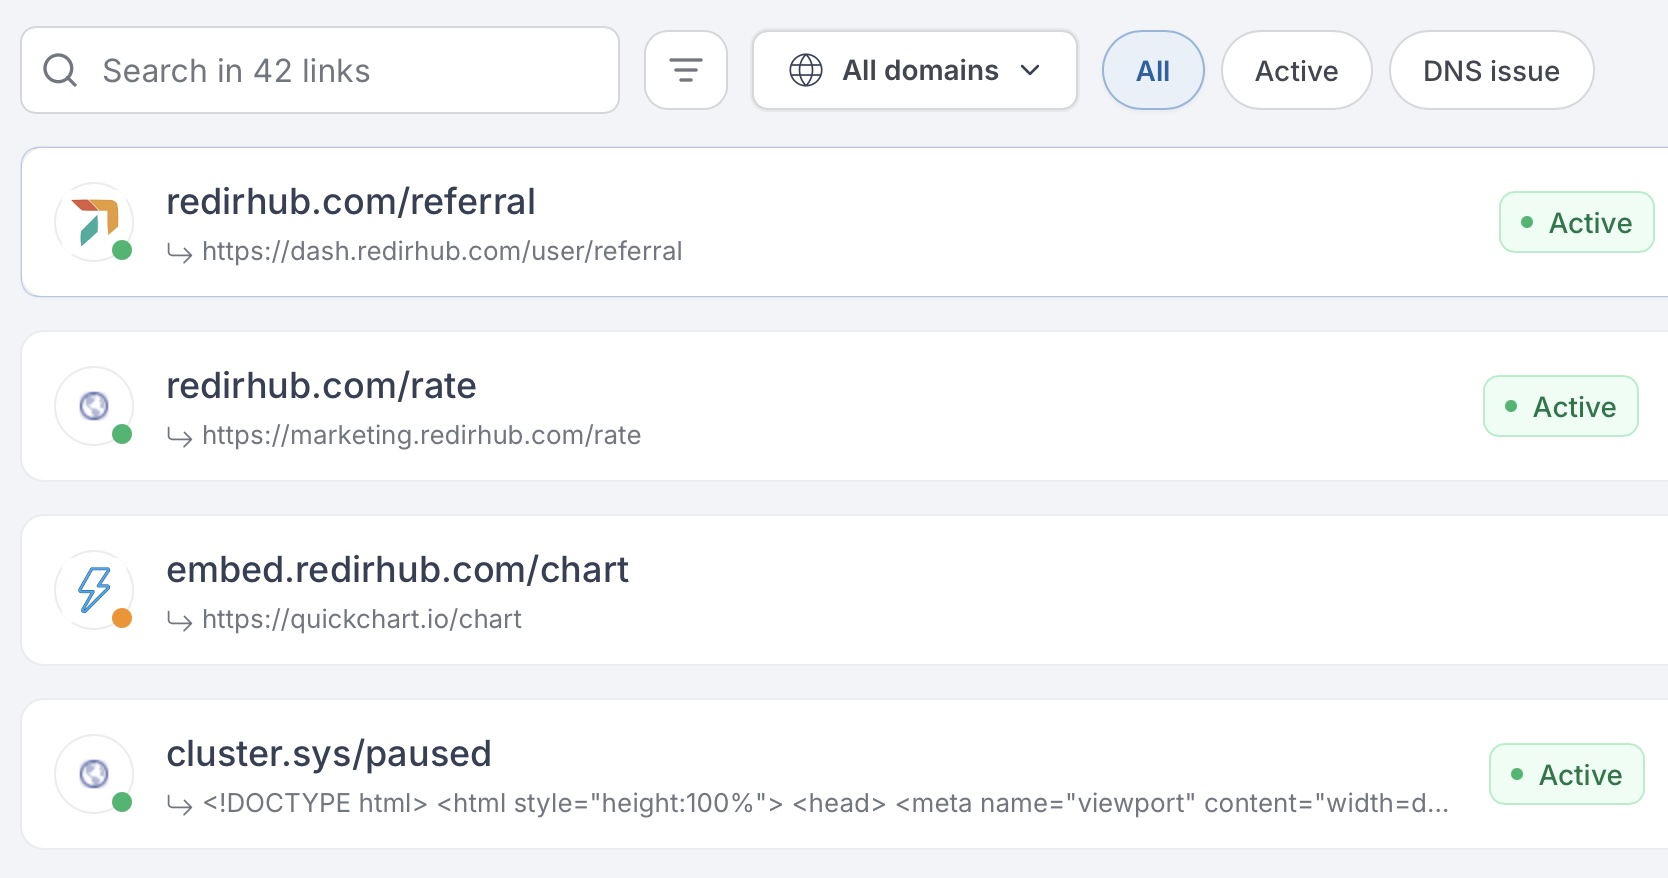Open the redirhub.com/rate link title

pos(321,386)
